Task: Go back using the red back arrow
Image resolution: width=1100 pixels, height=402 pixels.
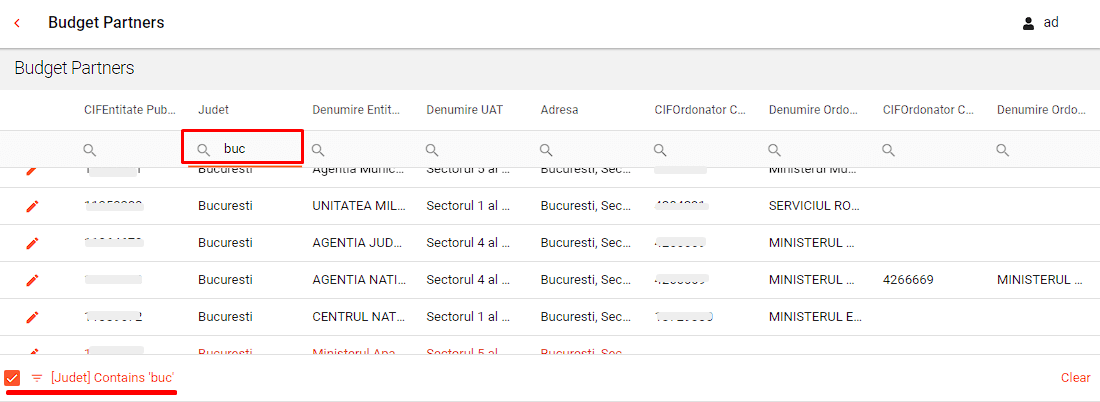Action: [x=18, y=23]
